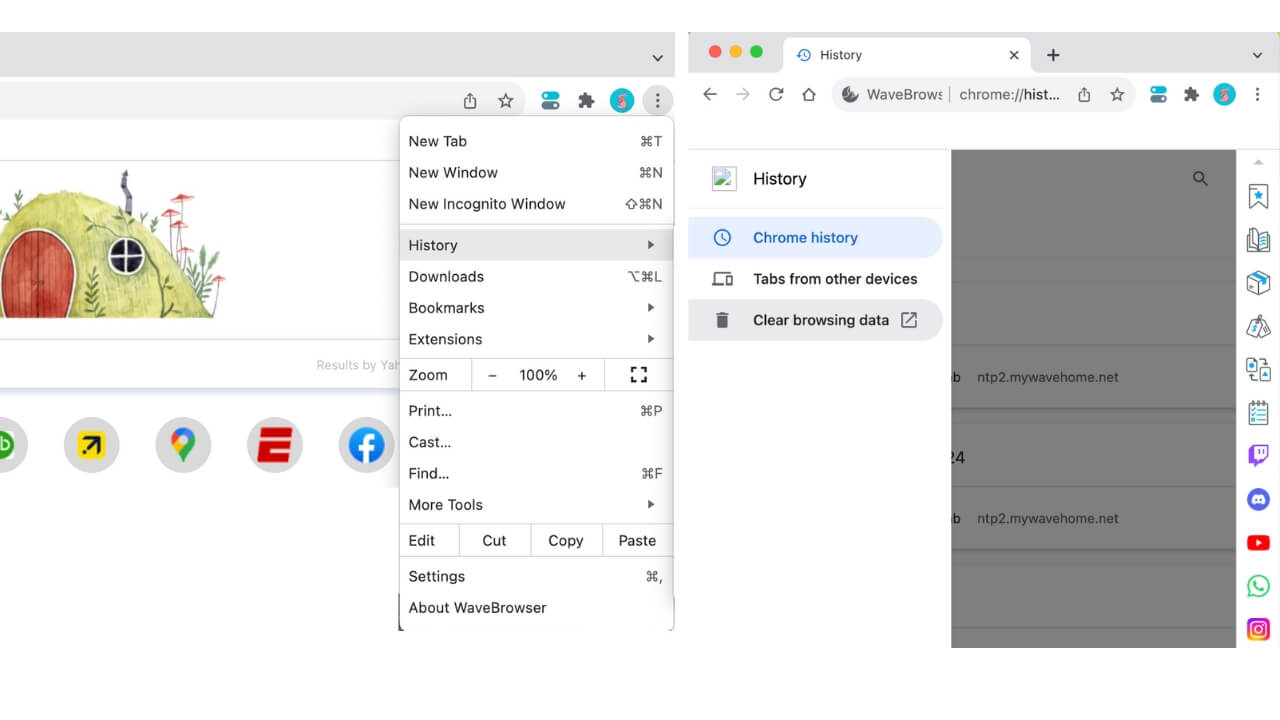
Task: Select Tabs from other devices
Action: click(834, 279)
